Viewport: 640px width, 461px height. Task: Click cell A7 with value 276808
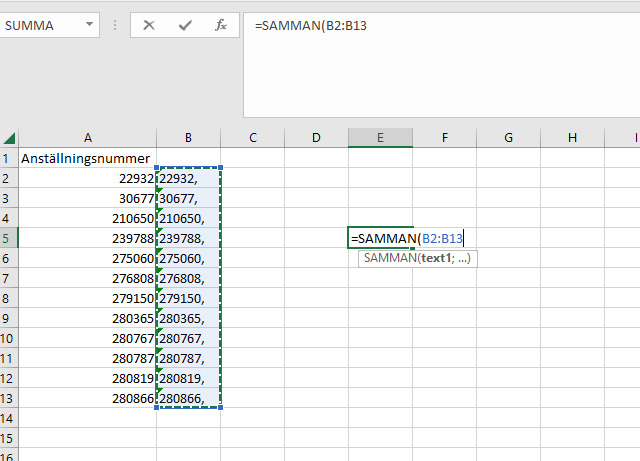click(x=88, y=278)
